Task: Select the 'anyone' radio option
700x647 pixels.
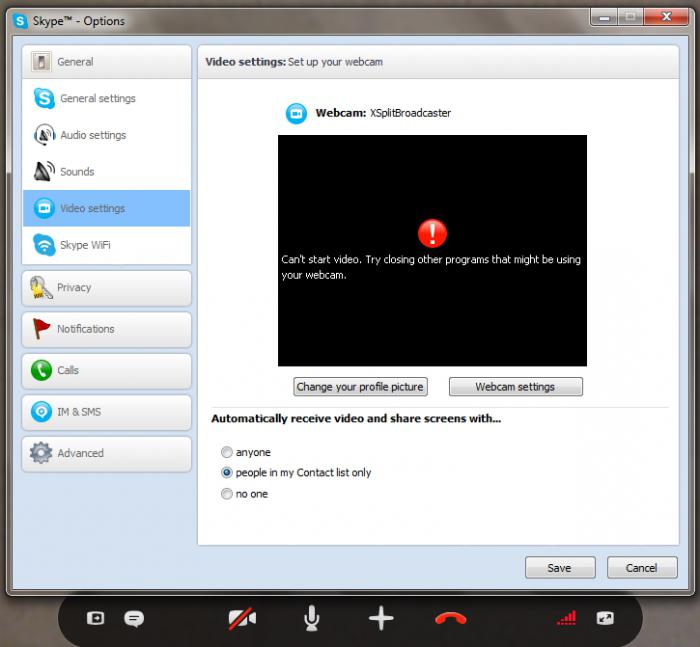Action: tap(227, 452)
